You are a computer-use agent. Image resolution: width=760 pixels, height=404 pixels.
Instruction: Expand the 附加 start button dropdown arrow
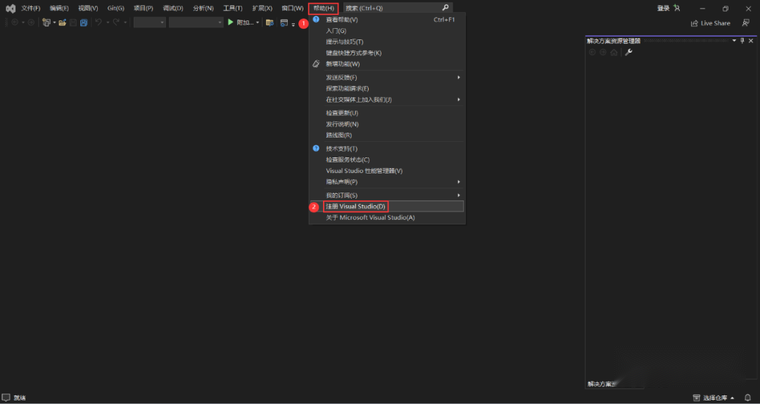258,23
